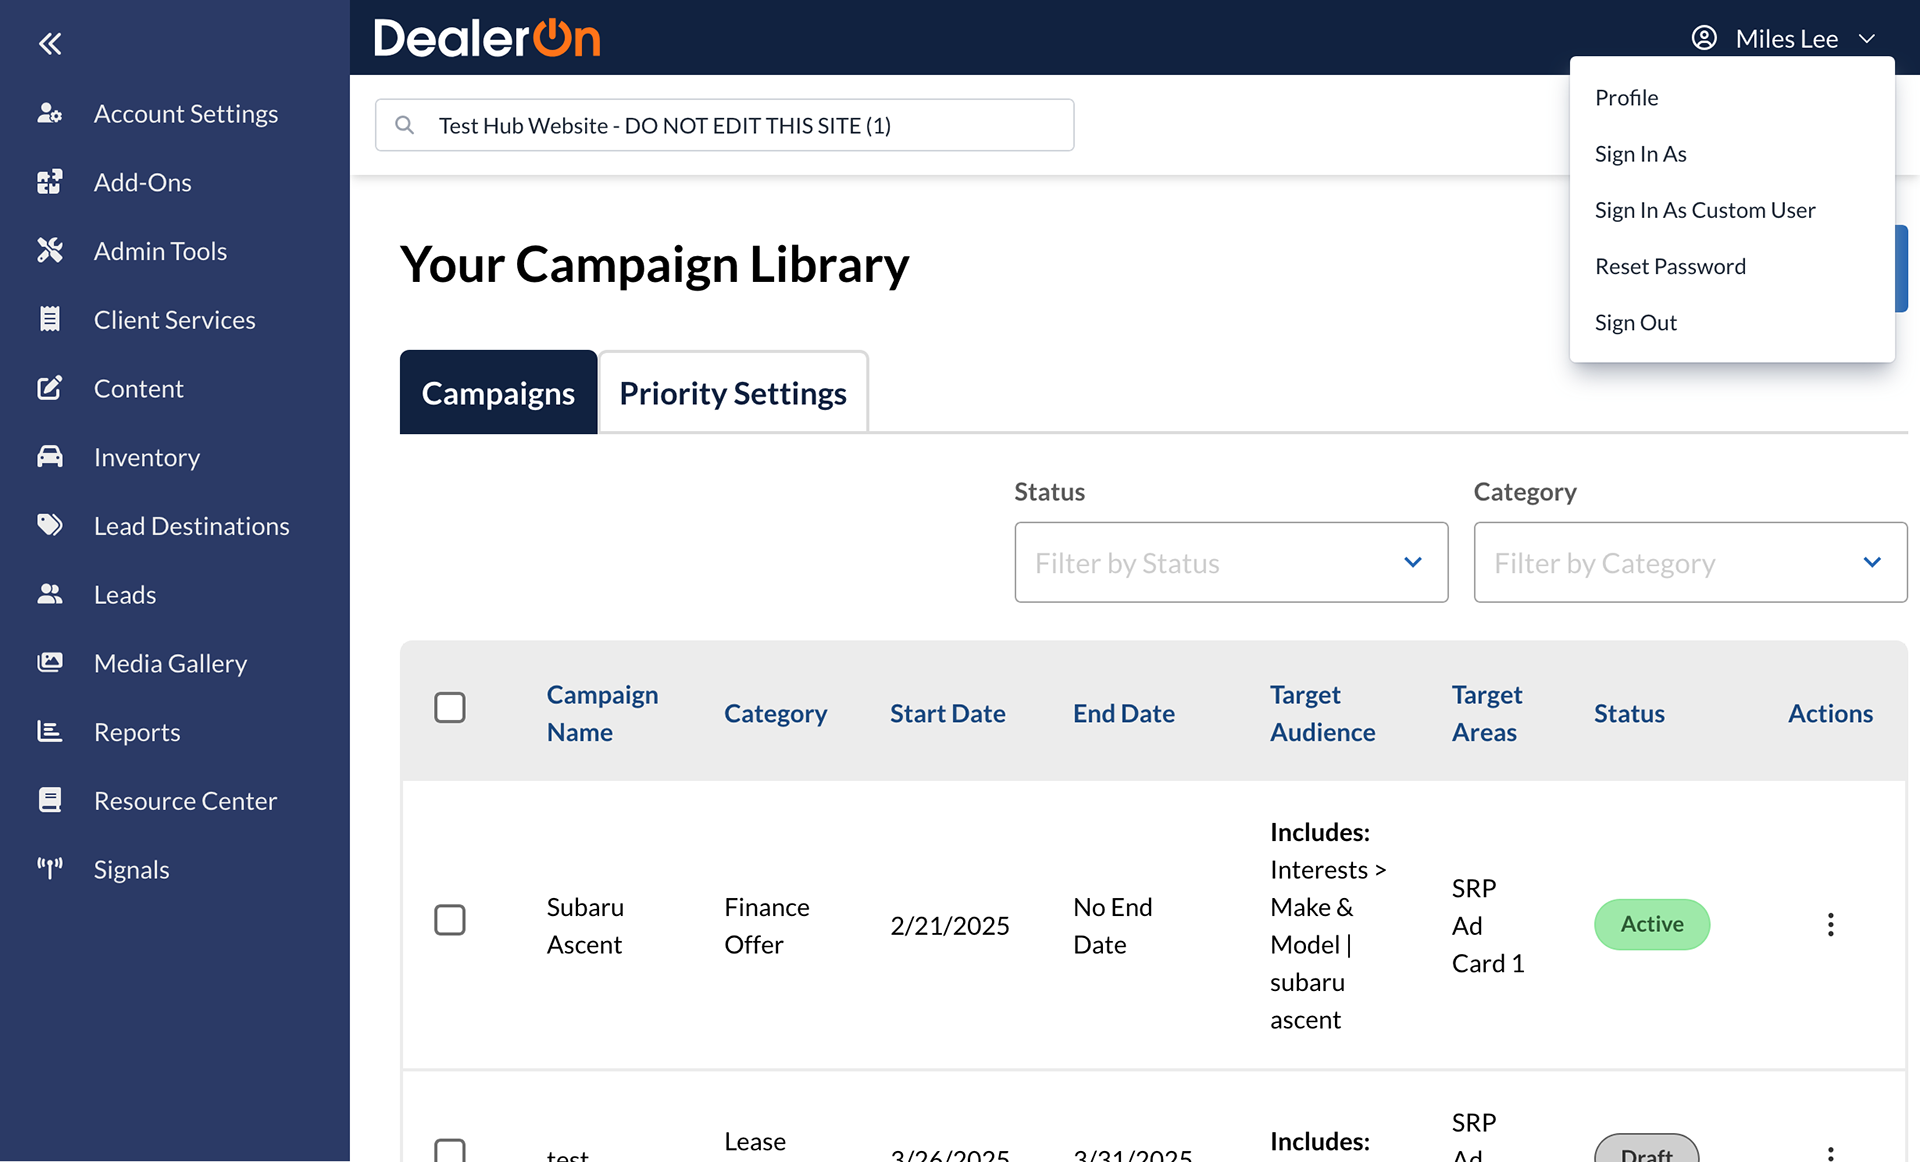The height and width of the screenshot is (1162, 1920).
Task: Open Admin Tools wrench icon
Action: point(50,250)
